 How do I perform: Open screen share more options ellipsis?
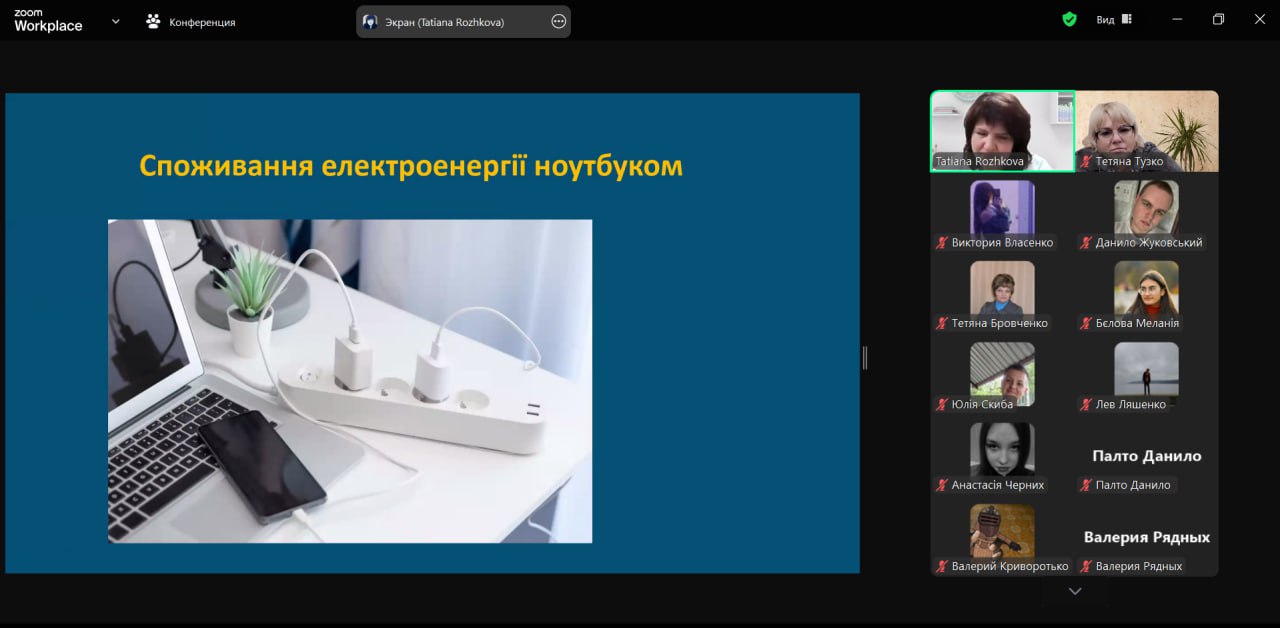(558, 21)
